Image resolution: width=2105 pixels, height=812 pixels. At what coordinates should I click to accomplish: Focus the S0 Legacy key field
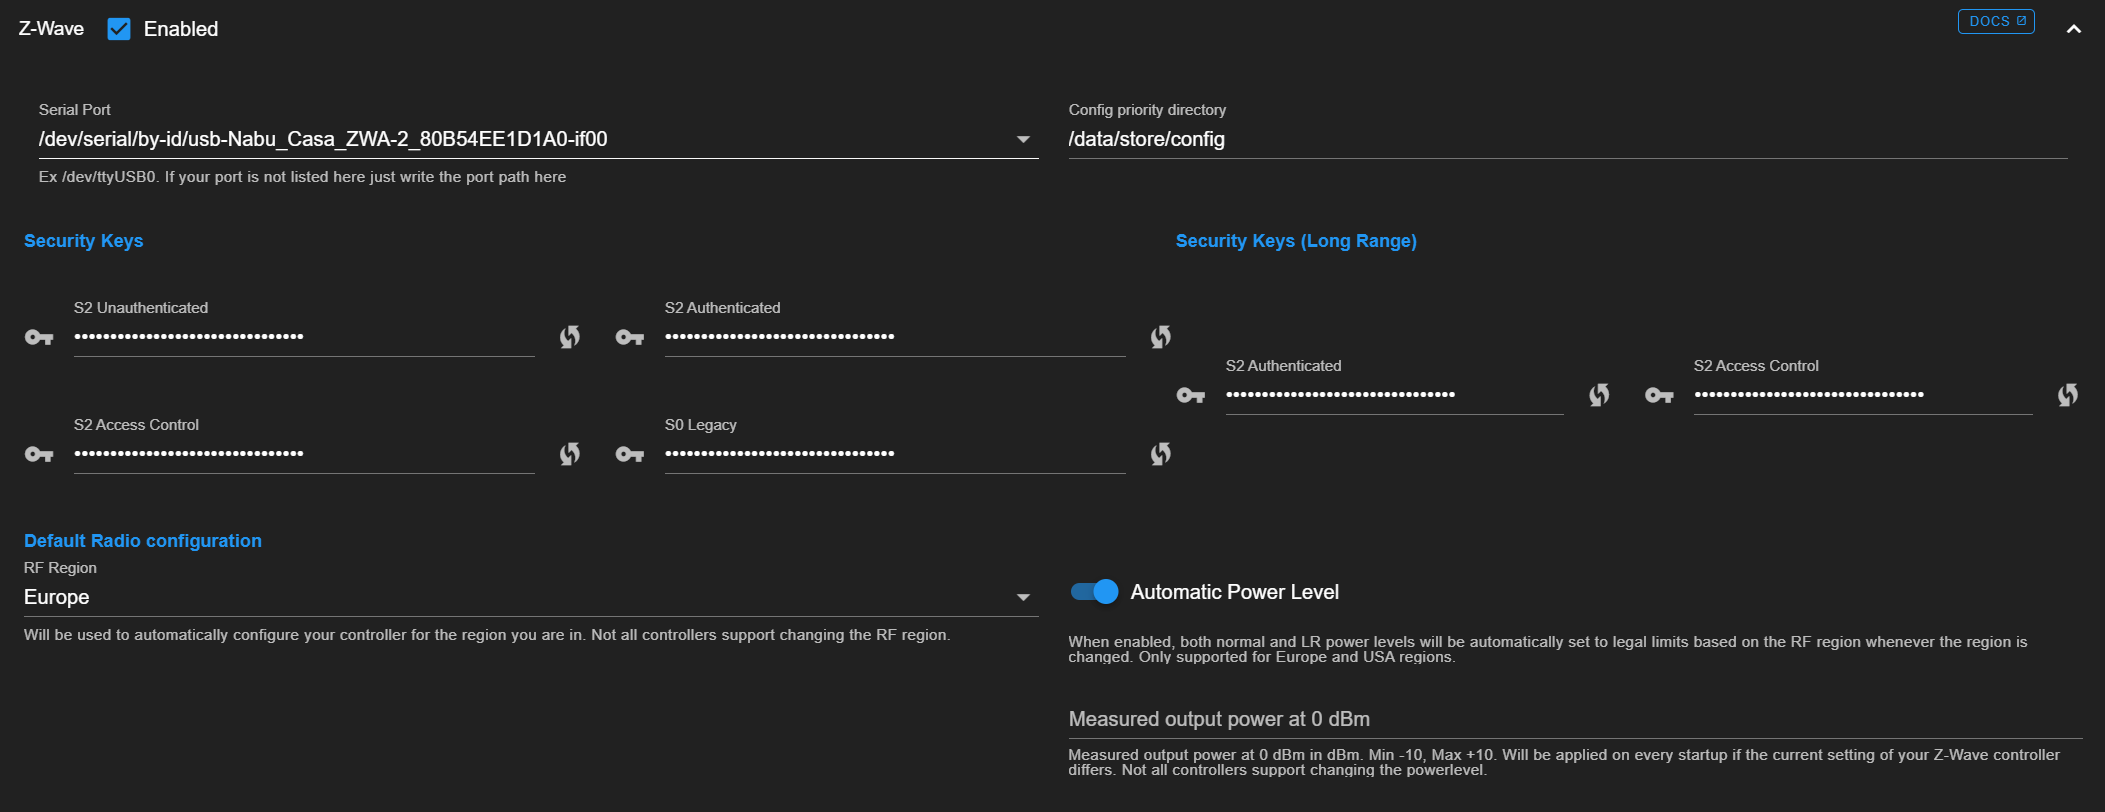point(894,454)
